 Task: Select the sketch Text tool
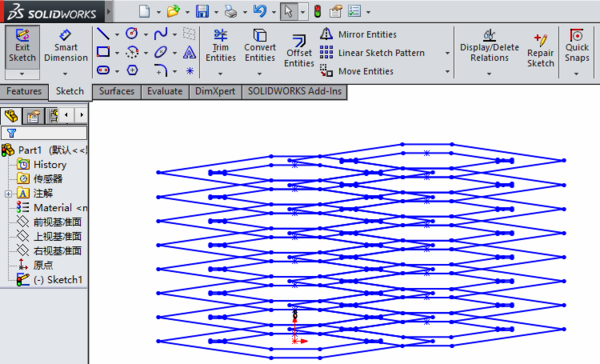(x=189, y=52)
